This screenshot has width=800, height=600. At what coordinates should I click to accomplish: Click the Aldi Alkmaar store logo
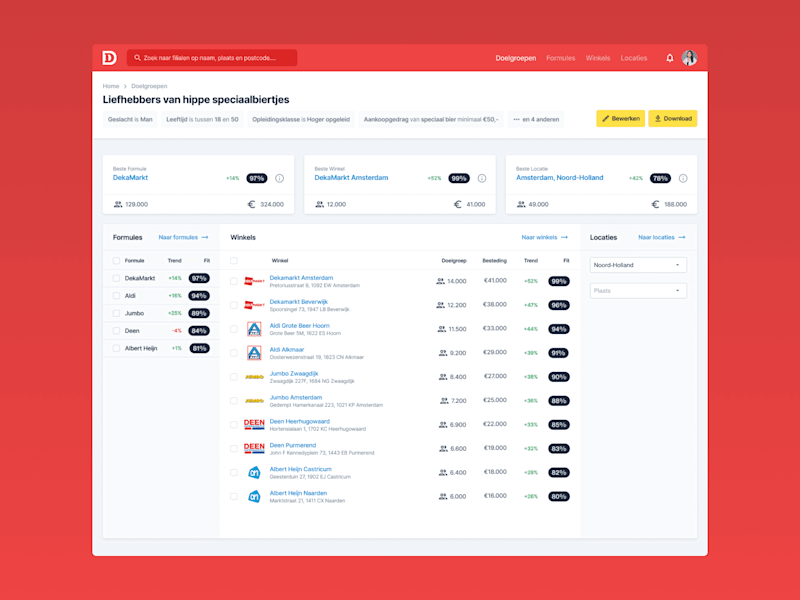[x=254, y=353]
